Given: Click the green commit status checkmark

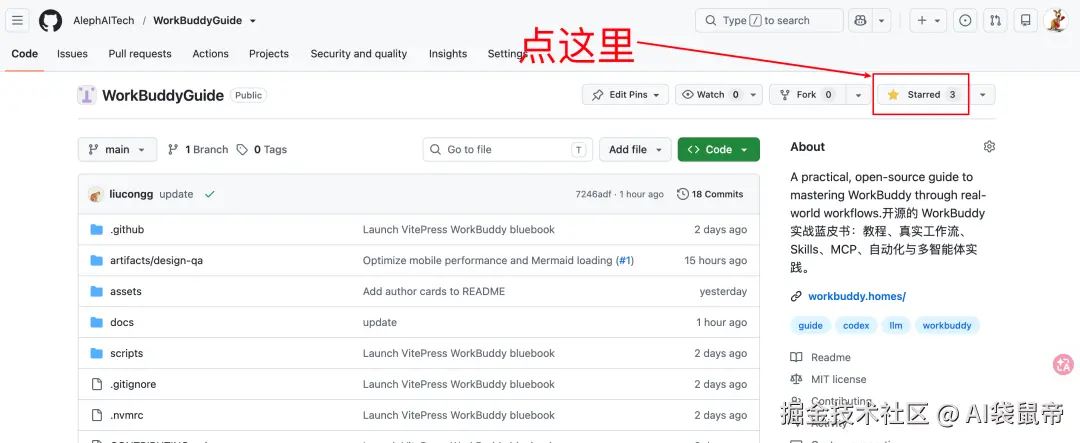Looking at the screenshot, I should [x=209, y=194].
